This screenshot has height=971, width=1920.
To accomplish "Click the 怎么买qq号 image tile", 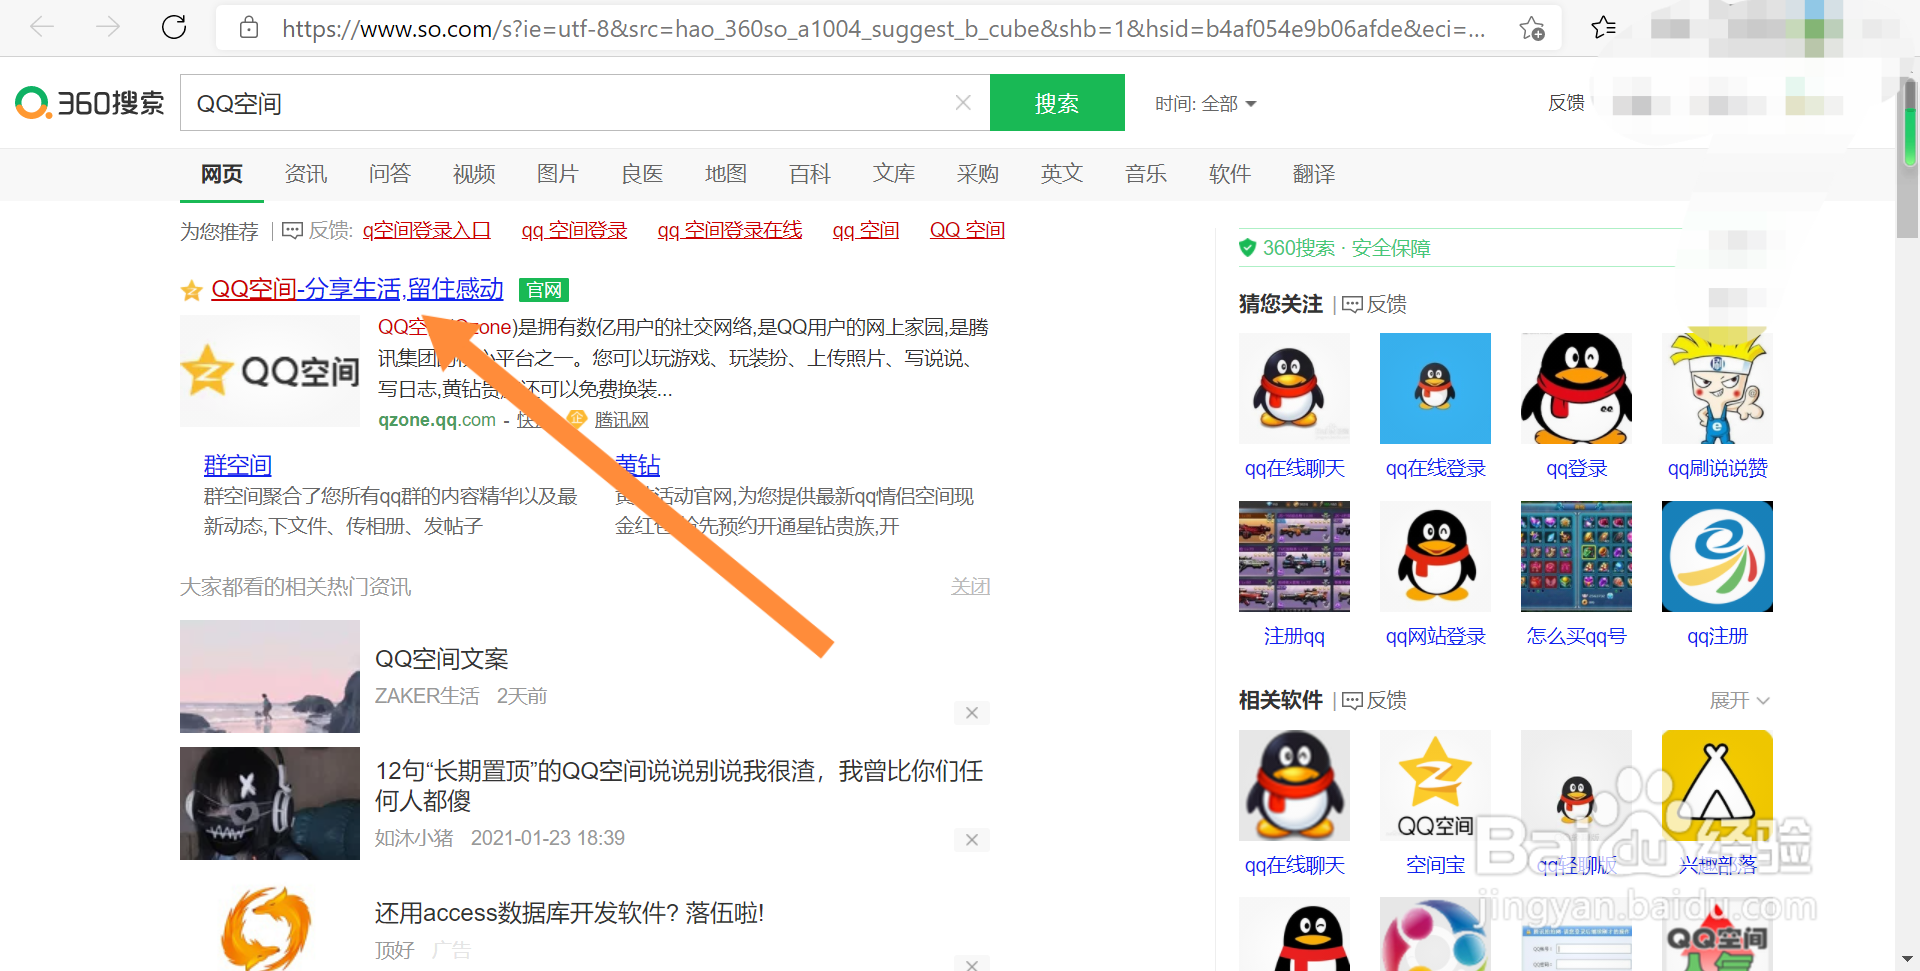I will [x=1576, y=556].
